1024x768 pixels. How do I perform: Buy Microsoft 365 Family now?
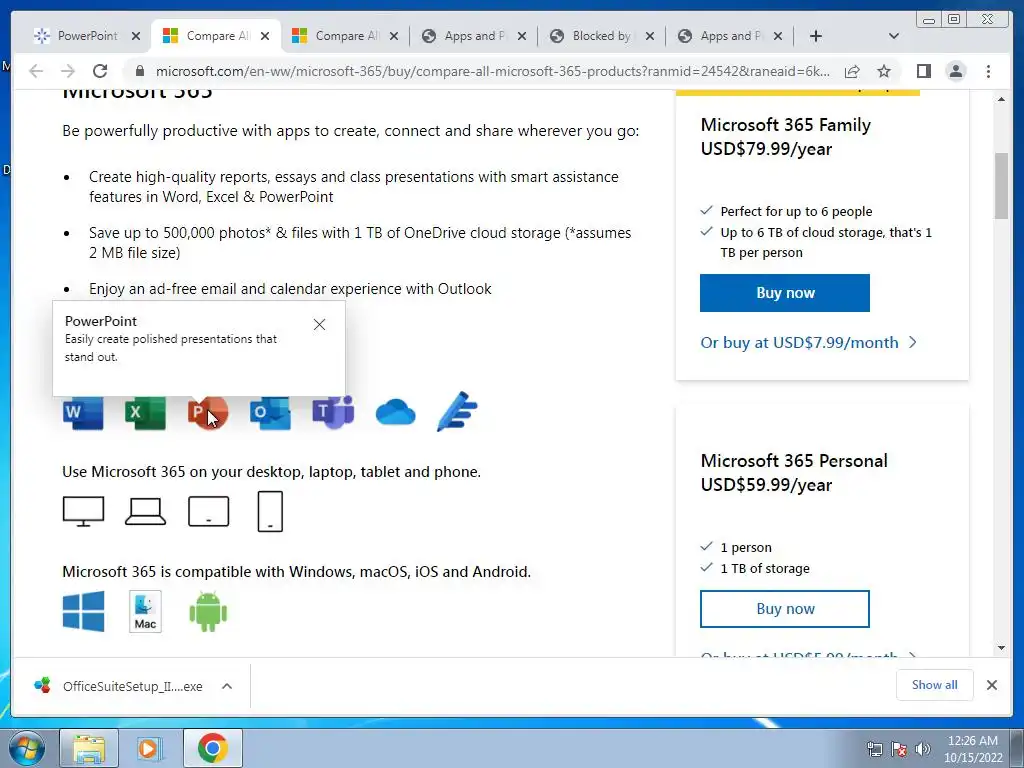pyautogui.click(x=785, y=293)
